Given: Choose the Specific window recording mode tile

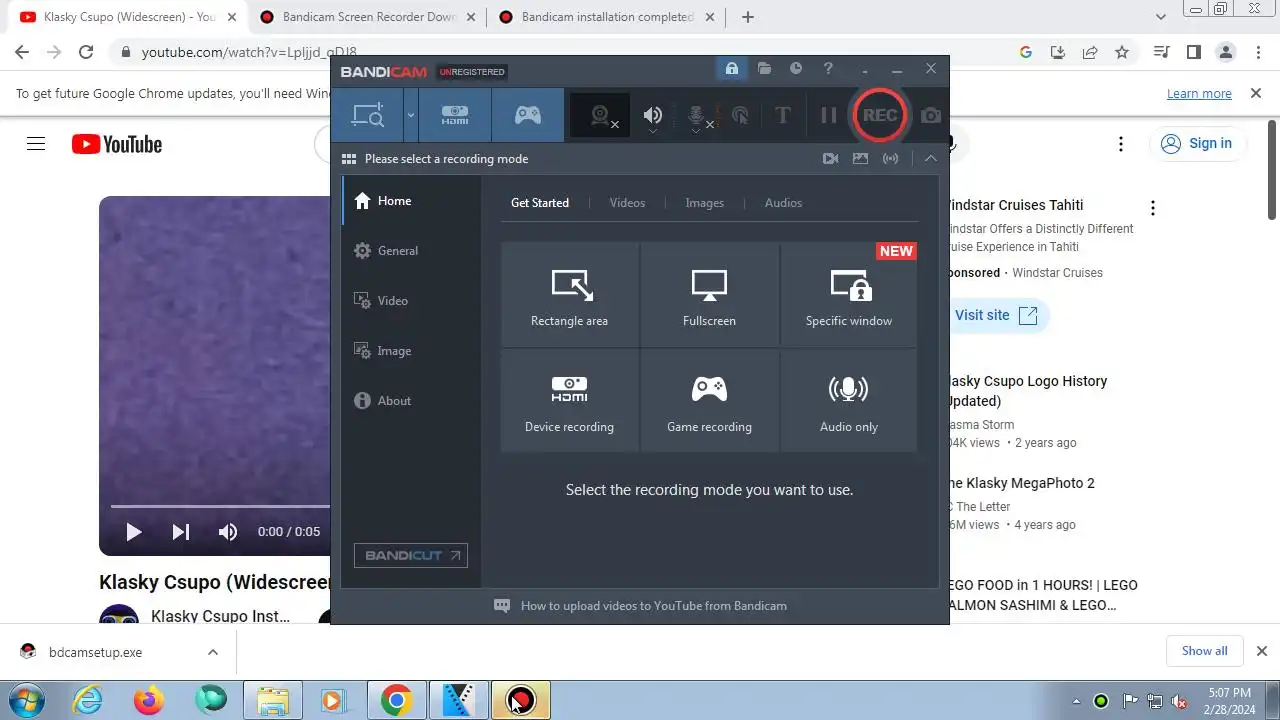Looking at the screenshot, I should click(849, 295).
